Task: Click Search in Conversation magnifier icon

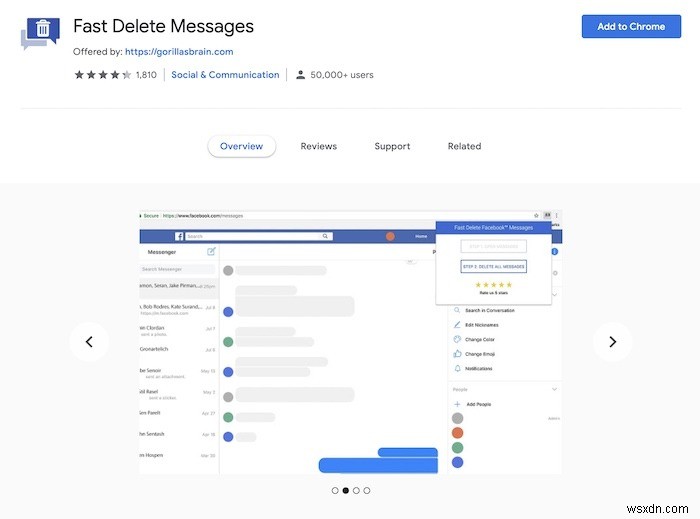Action: 457,310
